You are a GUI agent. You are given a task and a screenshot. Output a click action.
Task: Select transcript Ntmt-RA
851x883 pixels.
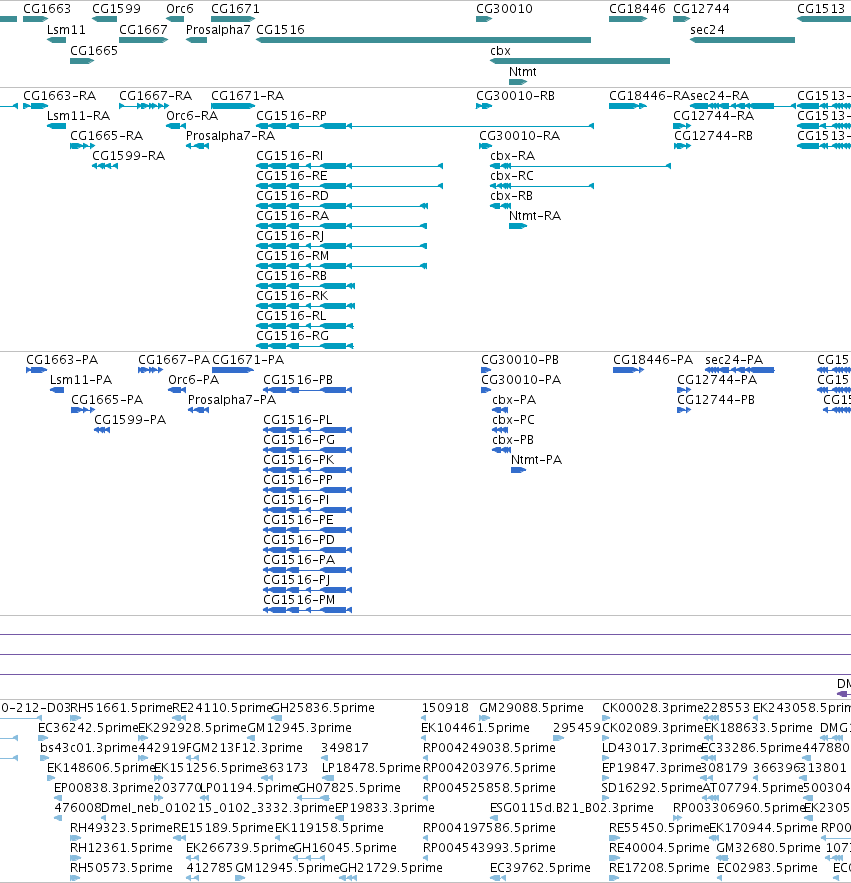tap(518, 226)
